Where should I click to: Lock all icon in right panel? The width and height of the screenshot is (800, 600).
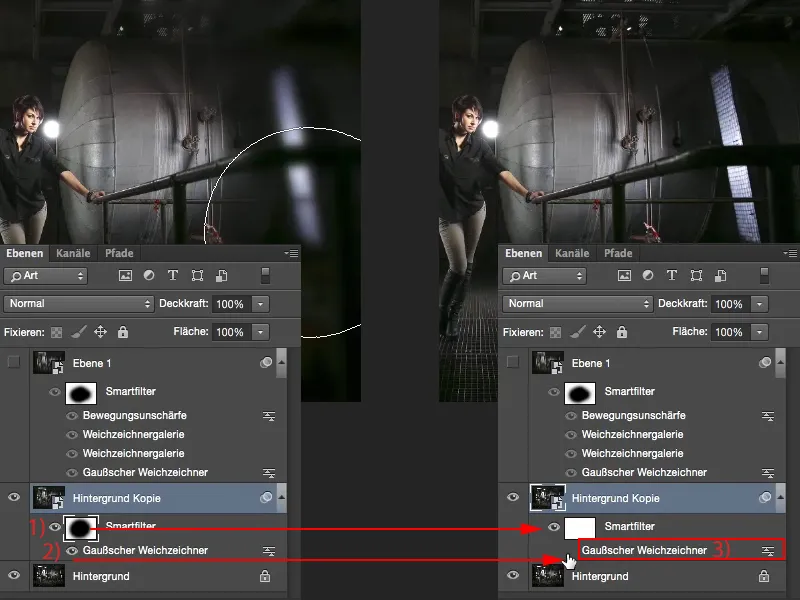click(x=621, y=332)
